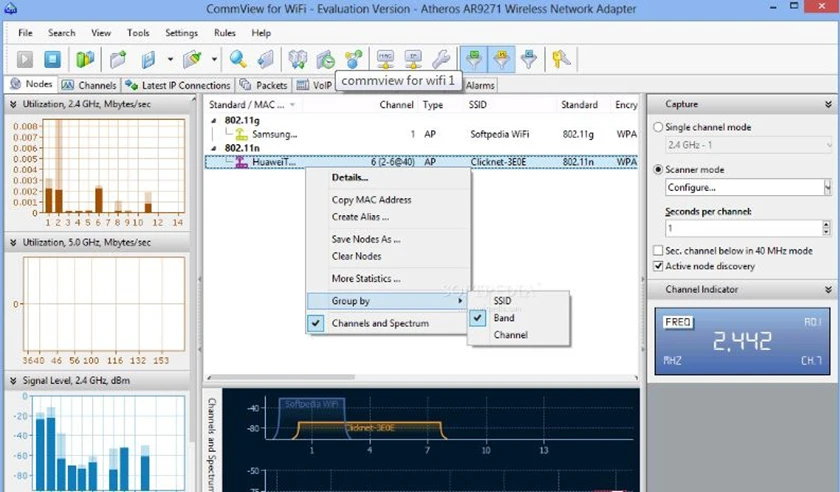The image size is (840, 492).
Task: Open the Tools menu
Action: 138,33
